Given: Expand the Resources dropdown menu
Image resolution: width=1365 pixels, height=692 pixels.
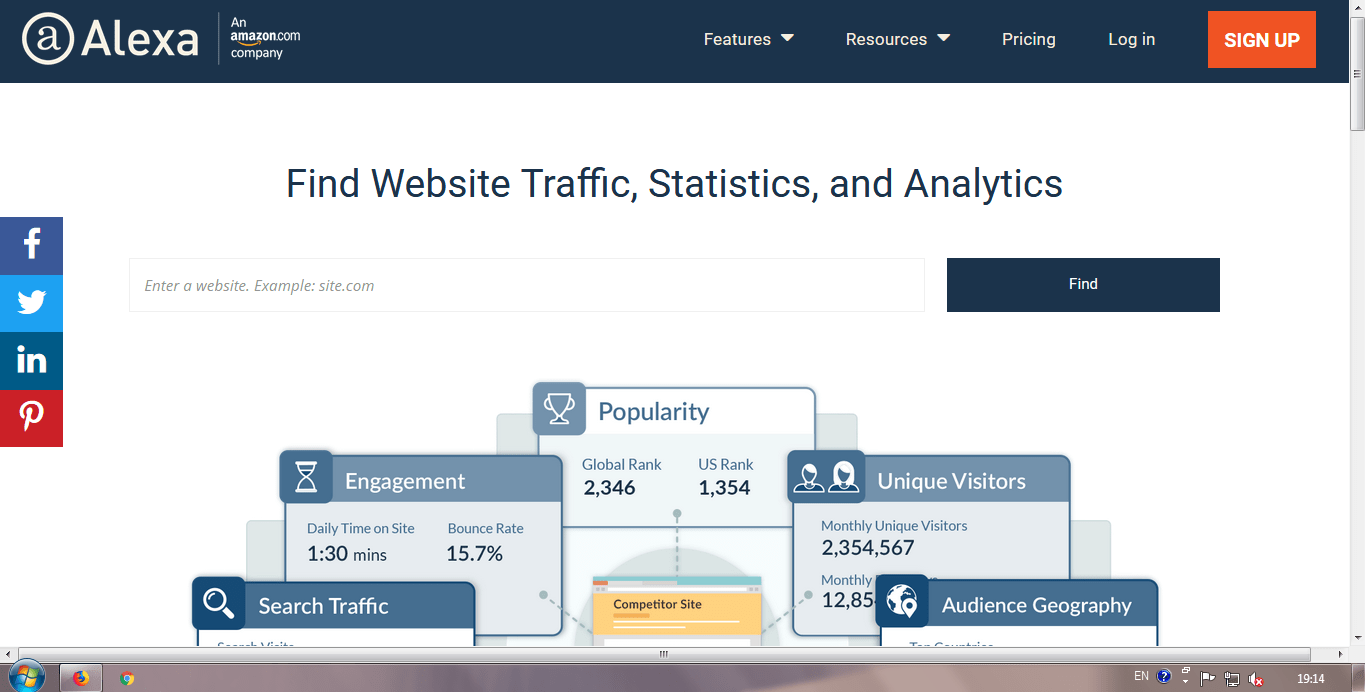Looking at the screenshot, I should point(898,39).
